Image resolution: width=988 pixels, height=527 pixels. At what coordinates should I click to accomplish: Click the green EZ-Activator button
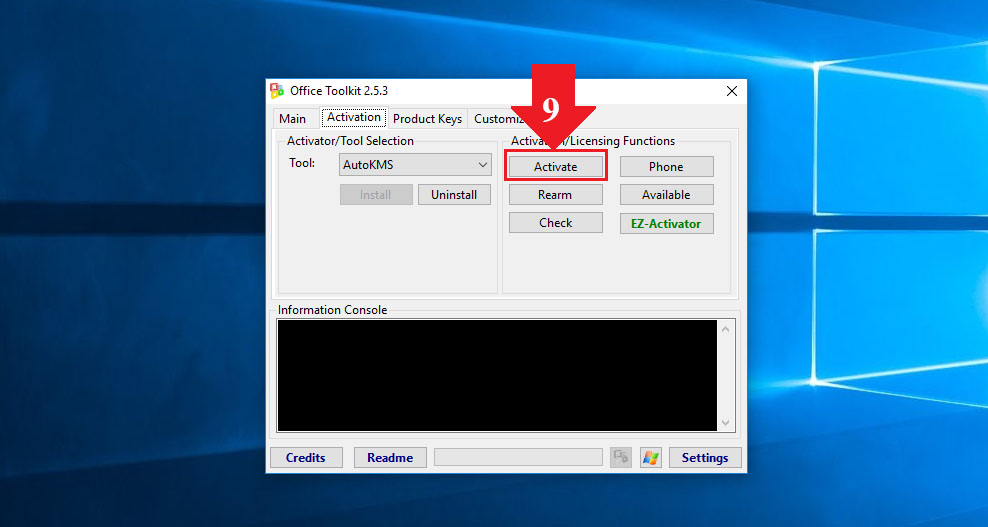click(667, 224)
